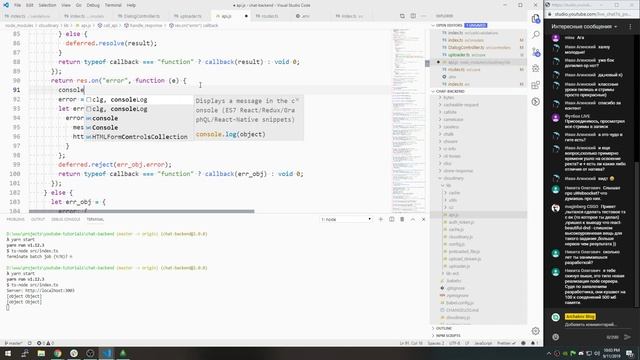Switch to DEBUG CONSOLE panel tab
Screen dimensions: 640x360
pyautogui.click(x=65, y=220)
